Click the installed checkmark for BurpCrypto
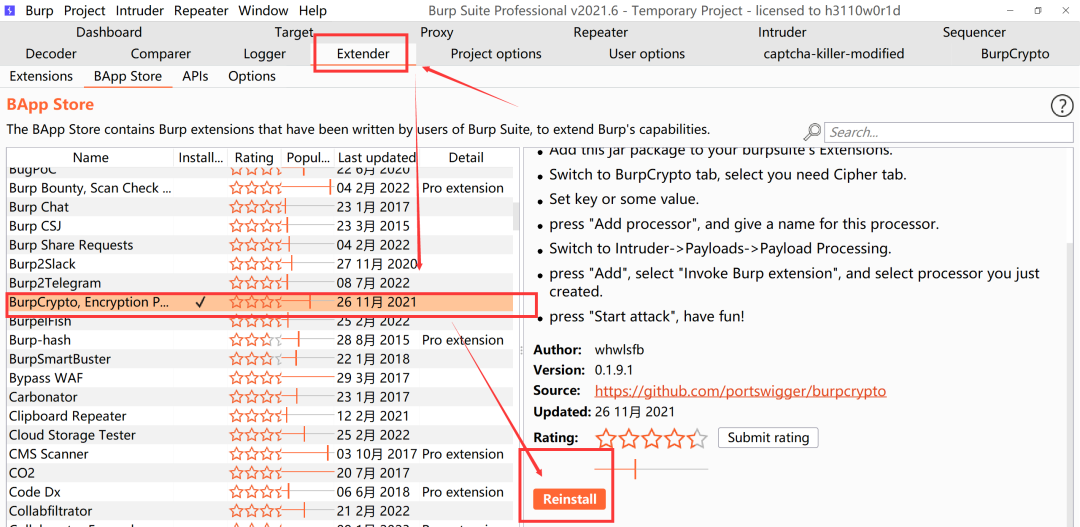1080x527 pixels. click(200, 302)
